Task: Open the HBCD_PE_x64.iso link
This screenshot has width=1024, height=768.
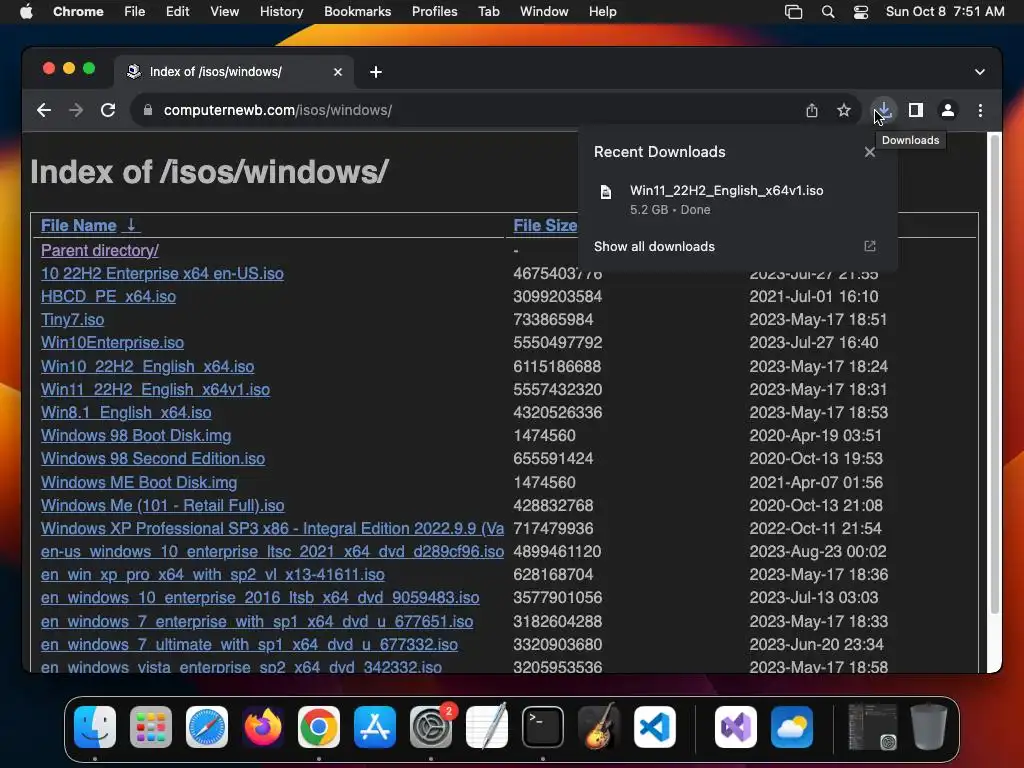Action: click(108, 296)
